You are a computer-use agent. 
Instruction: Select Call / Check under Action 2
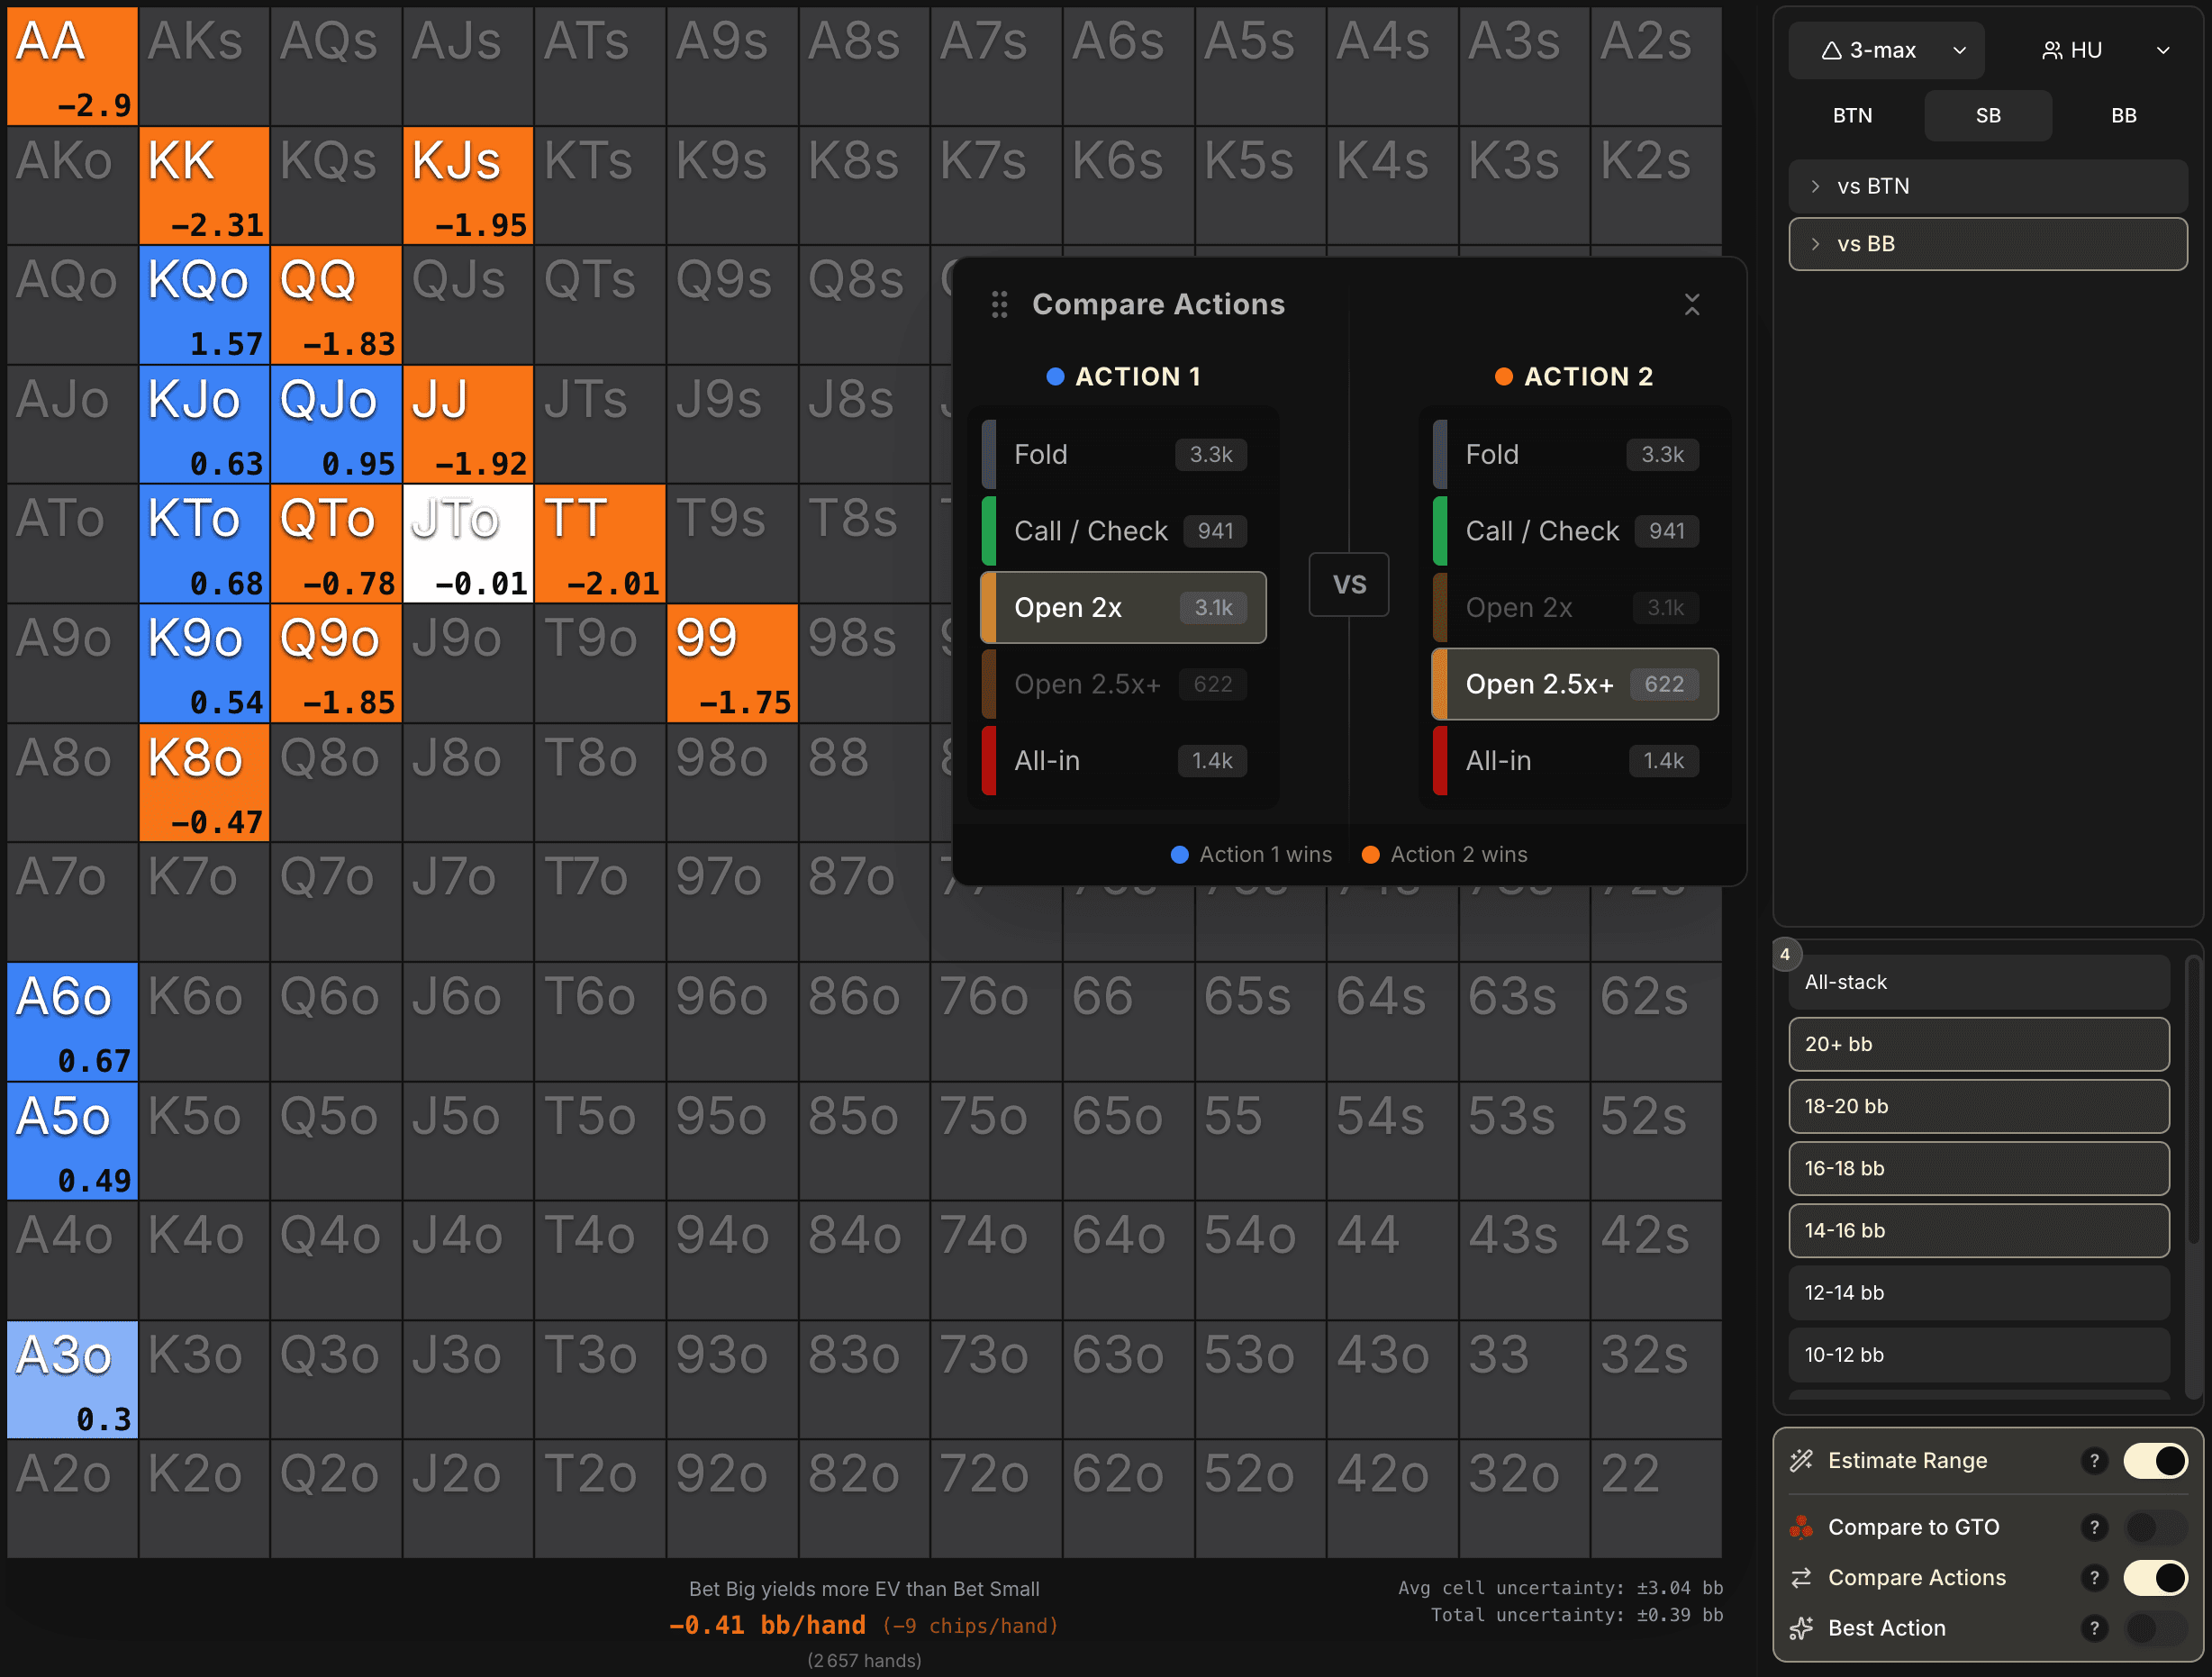pos(1574,531)
